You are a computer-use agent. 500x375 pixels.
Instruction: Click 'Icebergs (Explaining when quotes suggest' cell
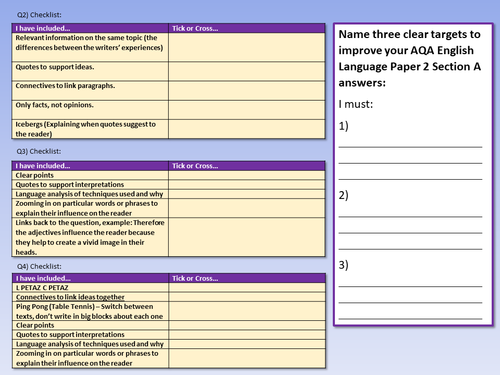(90, 129)
